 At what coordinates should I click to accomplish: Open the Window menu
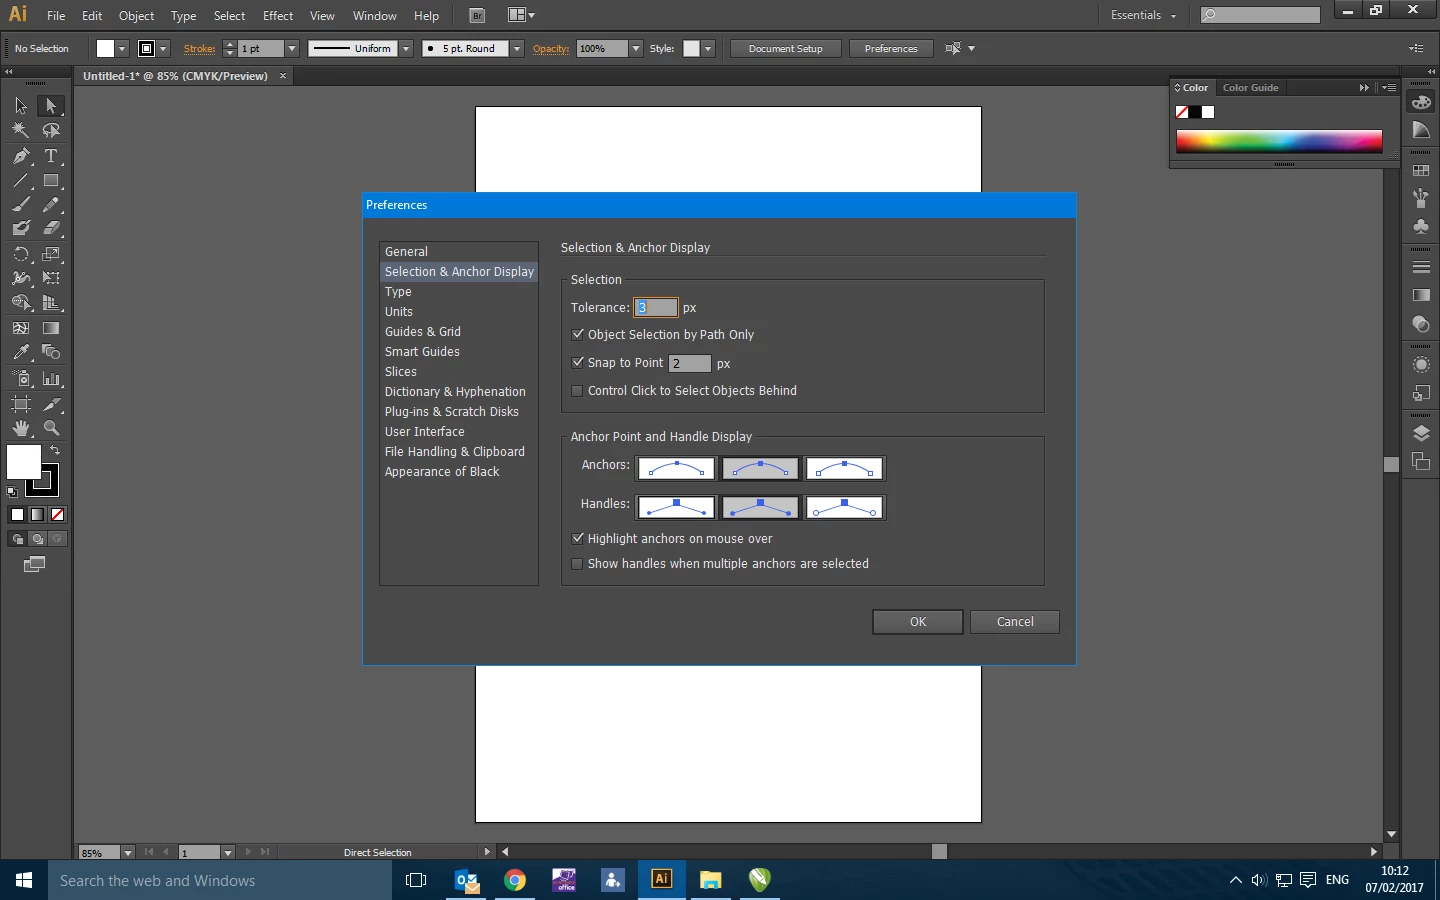375,16
